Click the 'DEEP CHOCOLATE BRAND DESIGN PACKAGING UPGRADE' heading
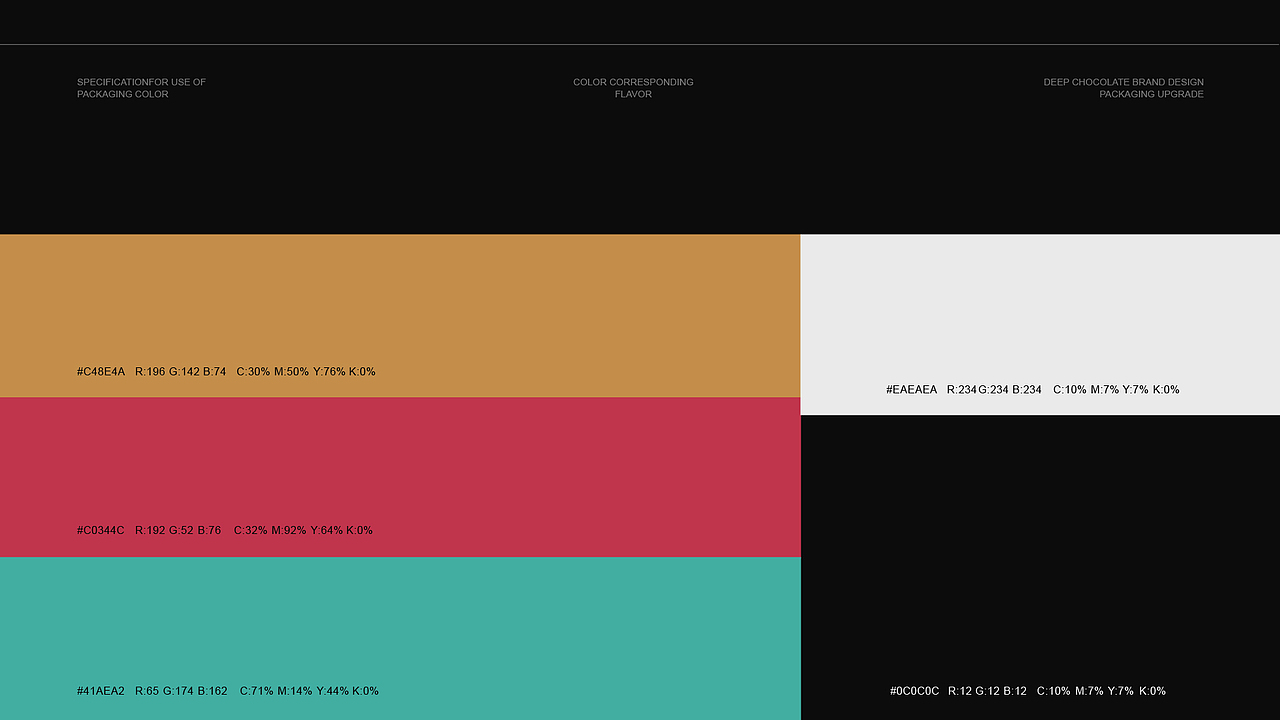Viewport: 1280px width, 720px height. (1124, 88)
